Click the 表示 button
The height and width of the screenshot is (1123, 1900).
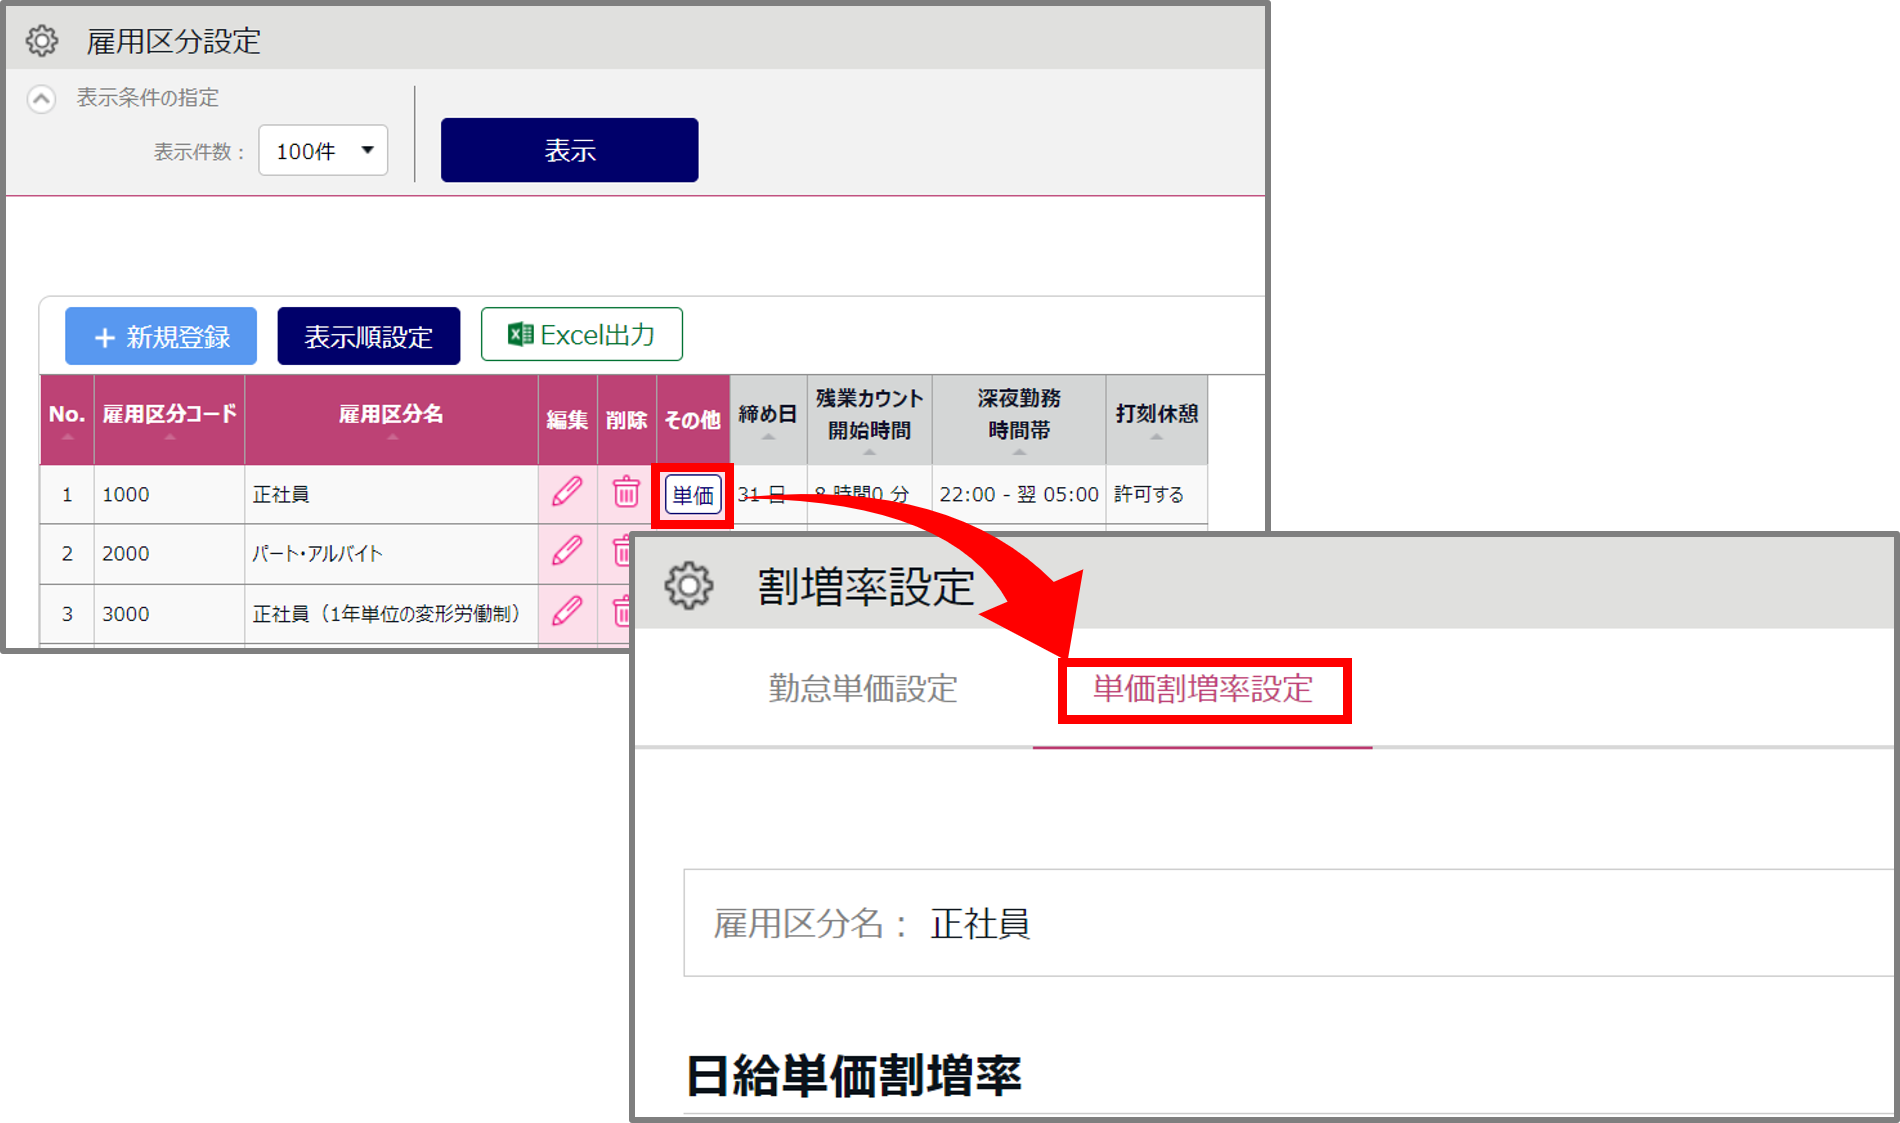coord(569,150)
